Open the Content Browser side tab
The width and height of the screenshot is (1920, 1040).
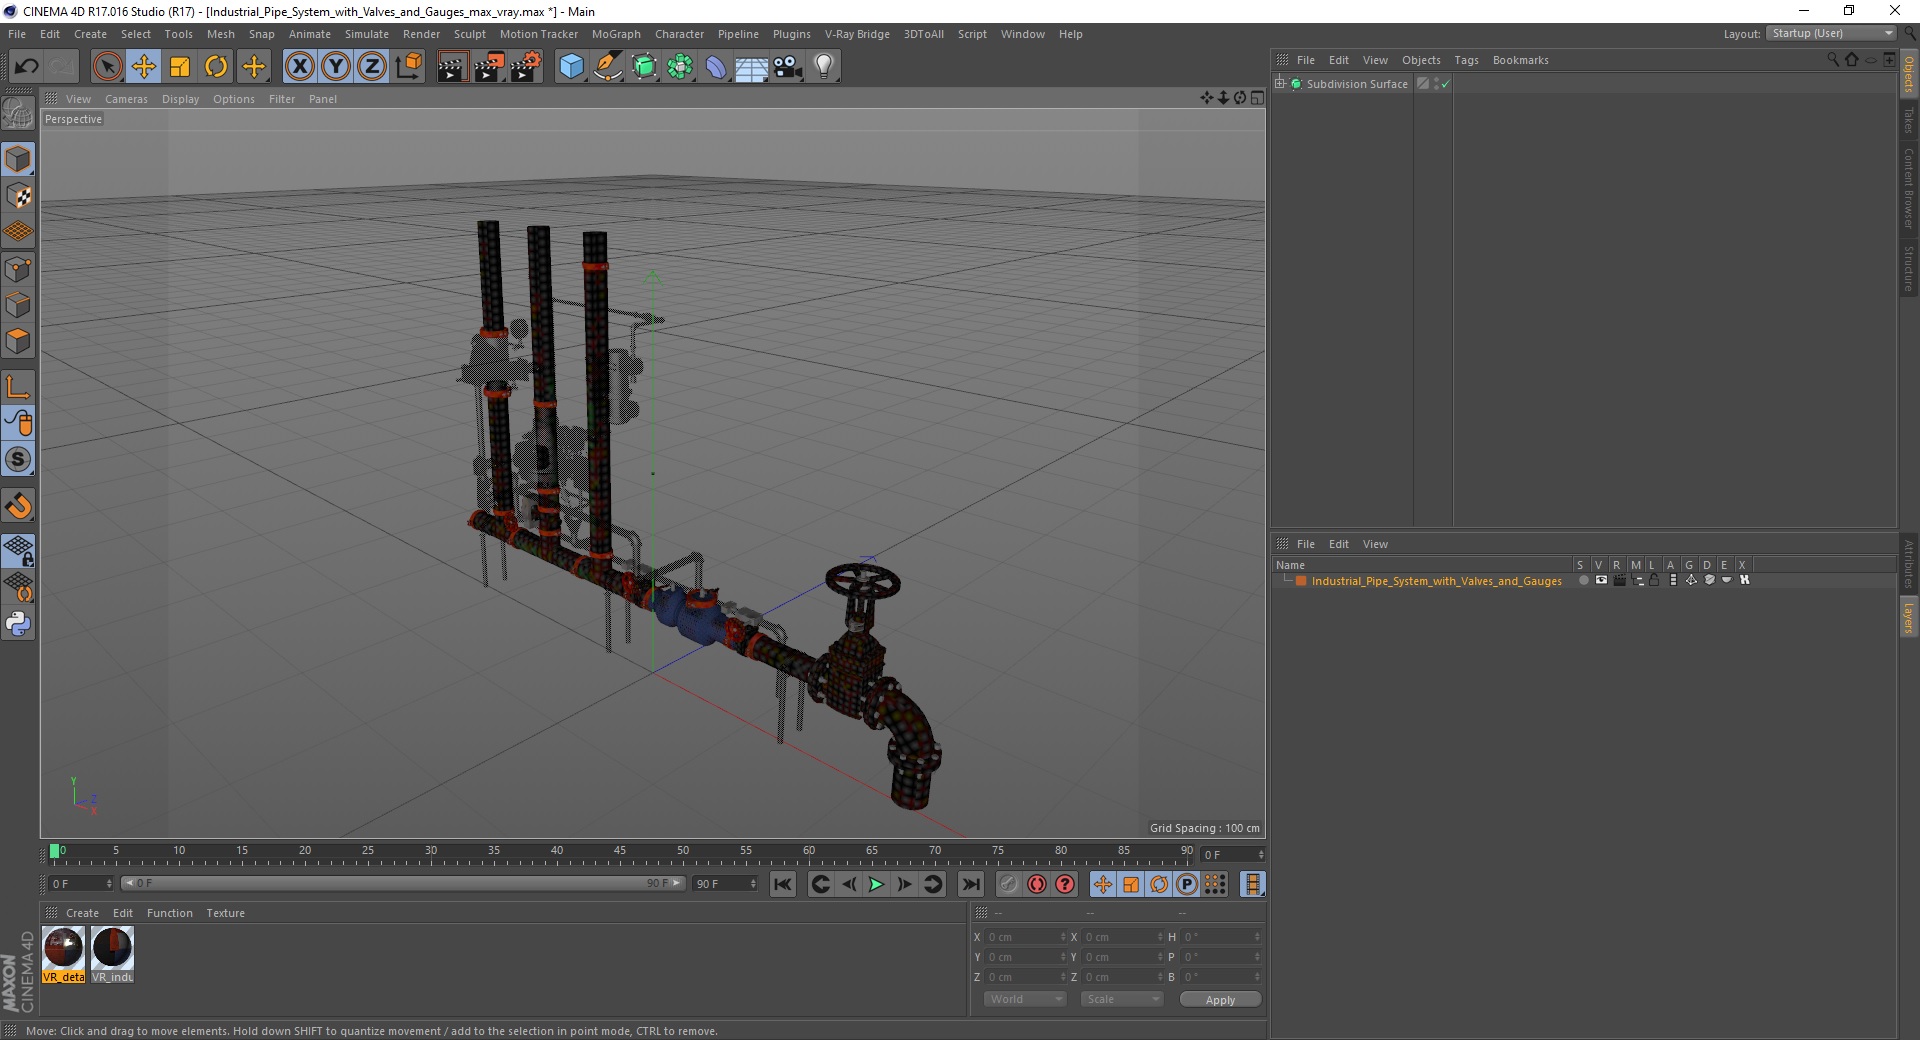(x=1909, y=188)
